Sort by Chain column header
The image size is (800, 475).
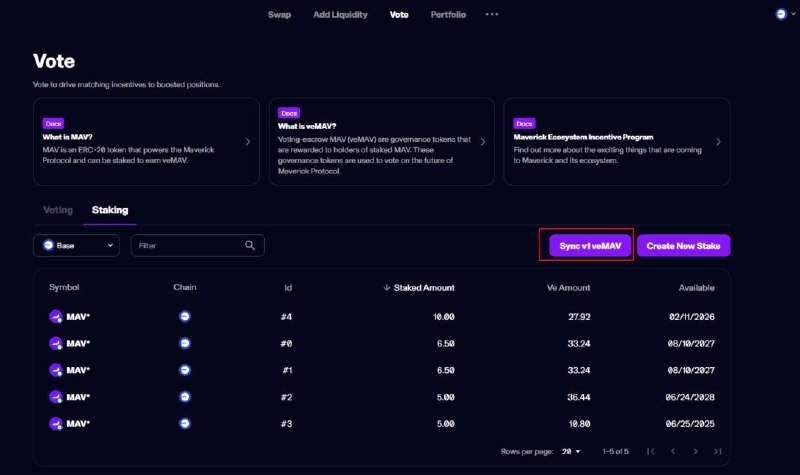click(x=185, y=287)
